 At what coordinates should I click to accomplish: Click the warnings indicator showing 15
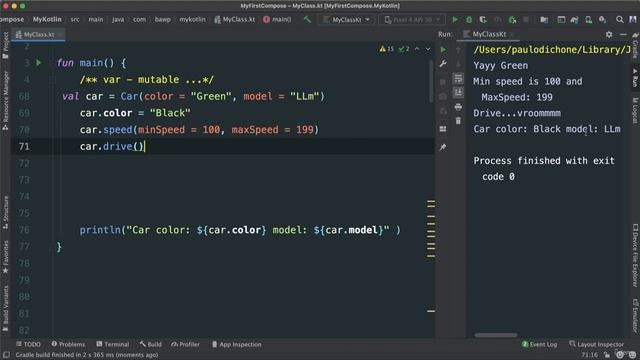click(x=386, y=49)
